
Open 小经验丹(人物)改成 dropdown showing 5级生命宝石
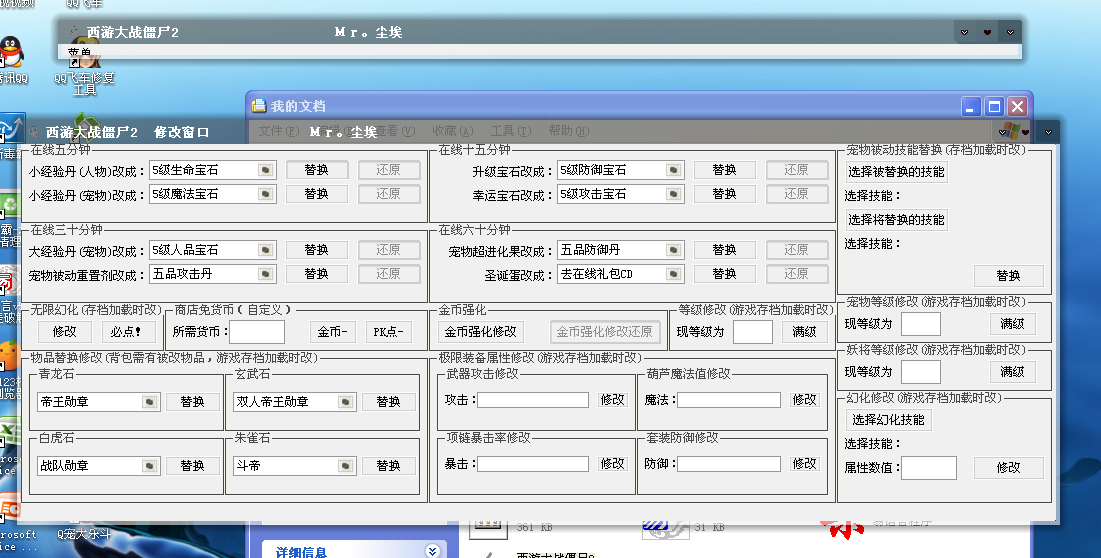click(x=265, y=170)
